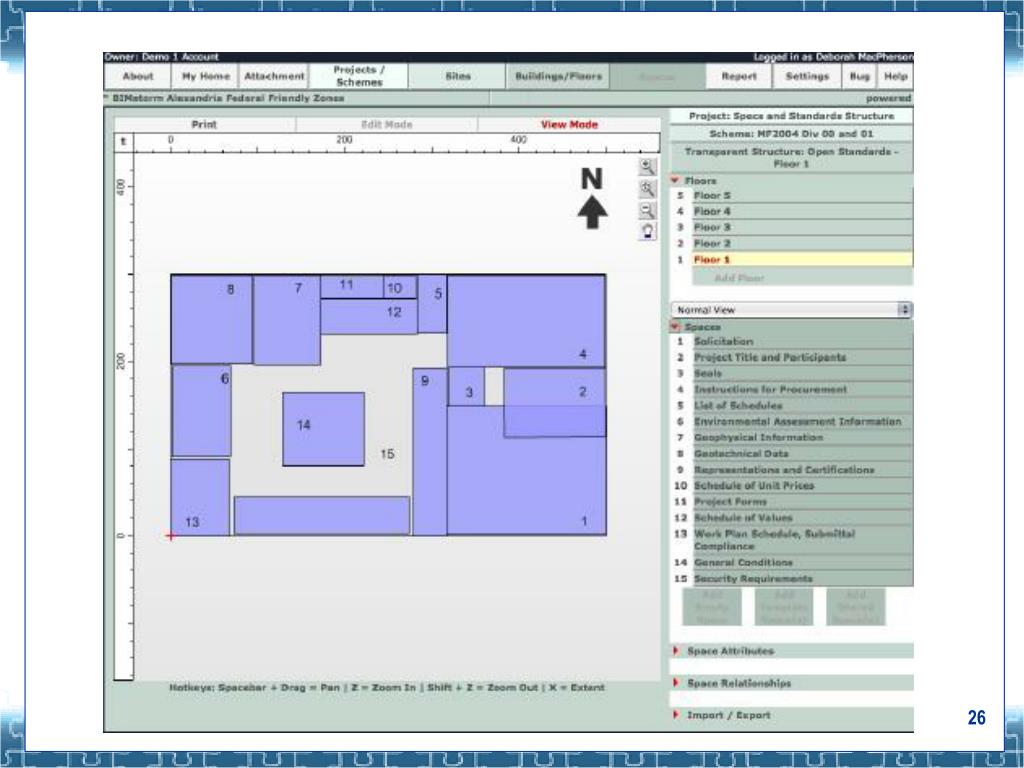Viewport: 1024px width, 768px height.
Task: Select Environmental Assessment Information space
Action: point(802,421)
